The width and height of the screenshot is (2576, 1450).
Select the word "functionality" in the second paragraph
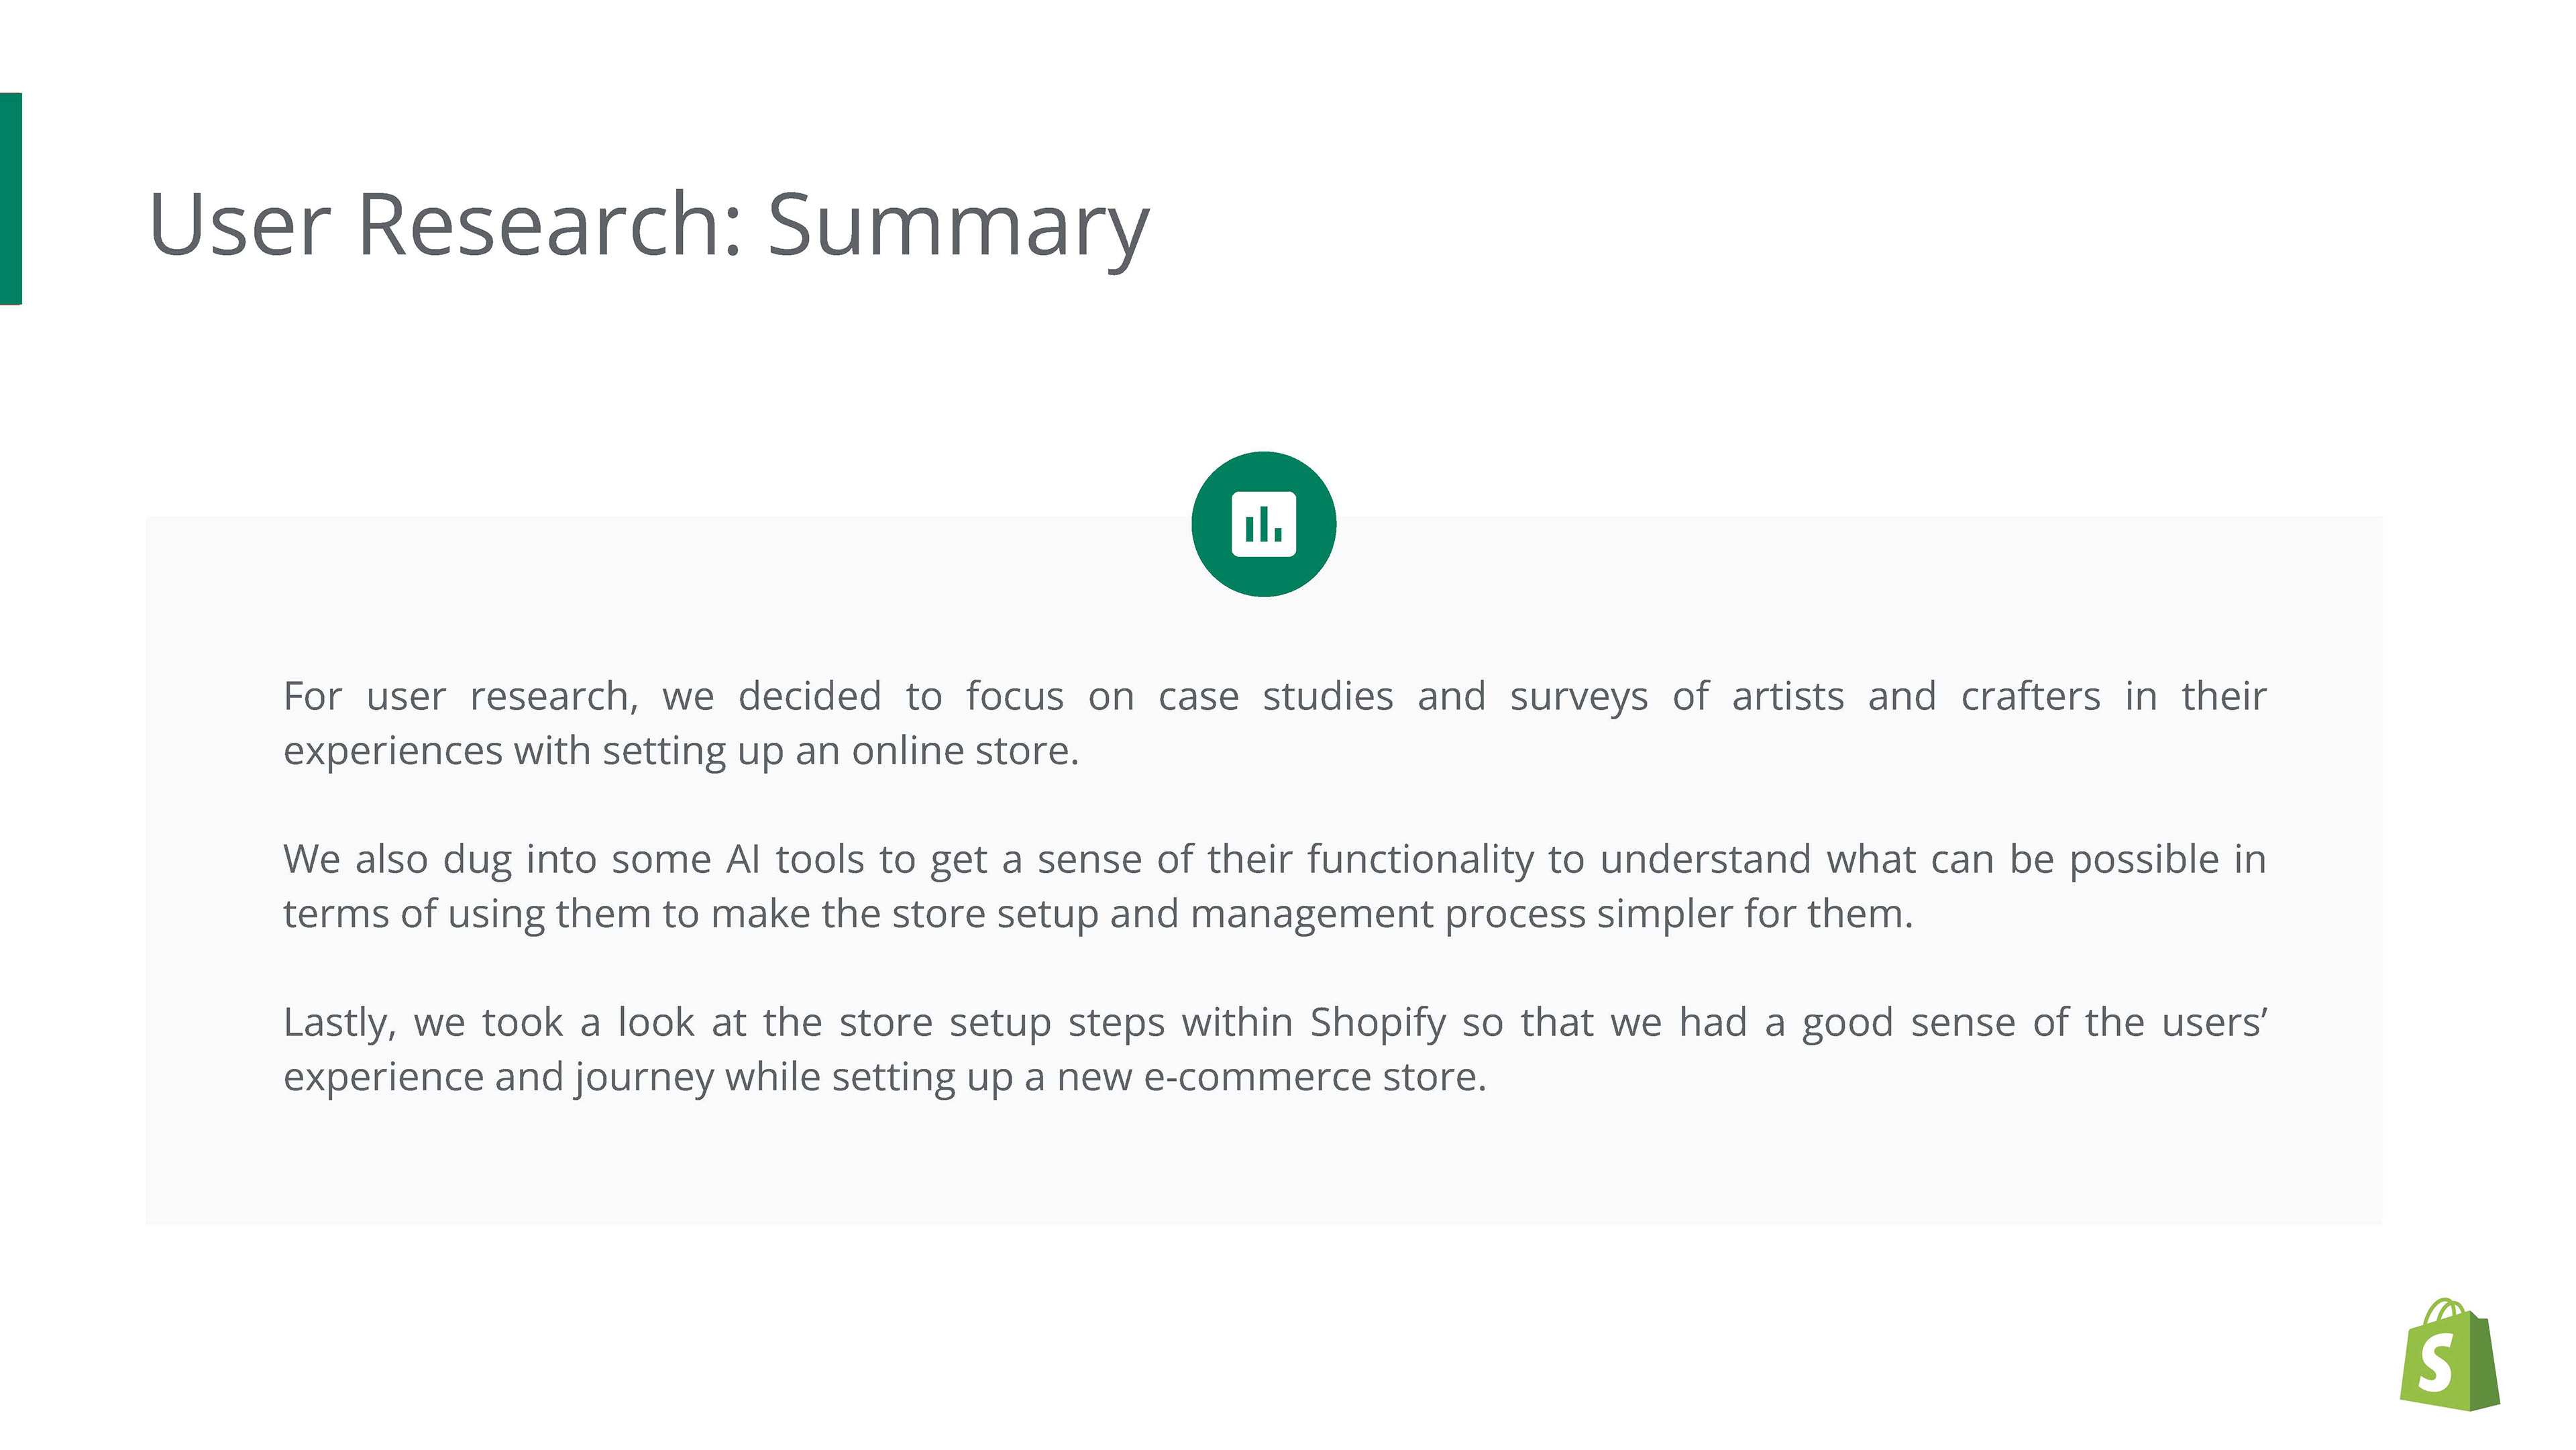coord(1420,860)
